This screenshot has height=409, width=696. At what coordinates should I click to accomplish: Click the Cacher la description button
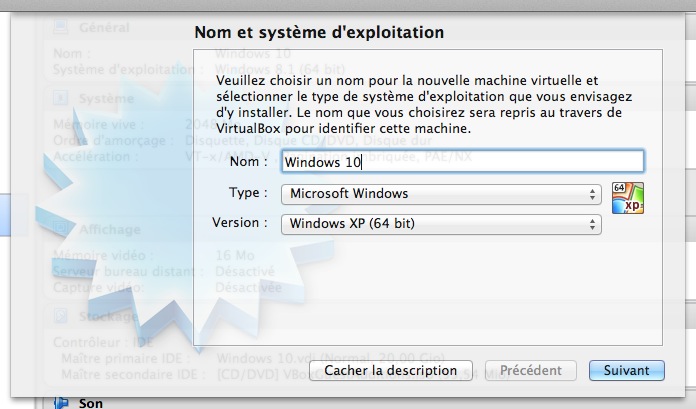click(390, 371)
